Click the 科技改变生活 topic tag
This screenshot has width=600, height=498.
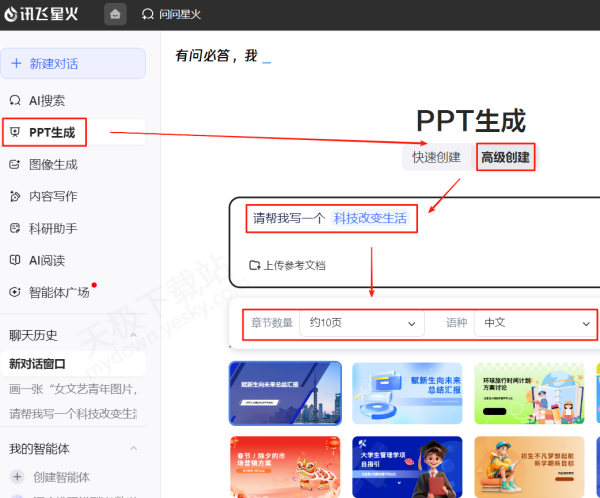(370, 218)
